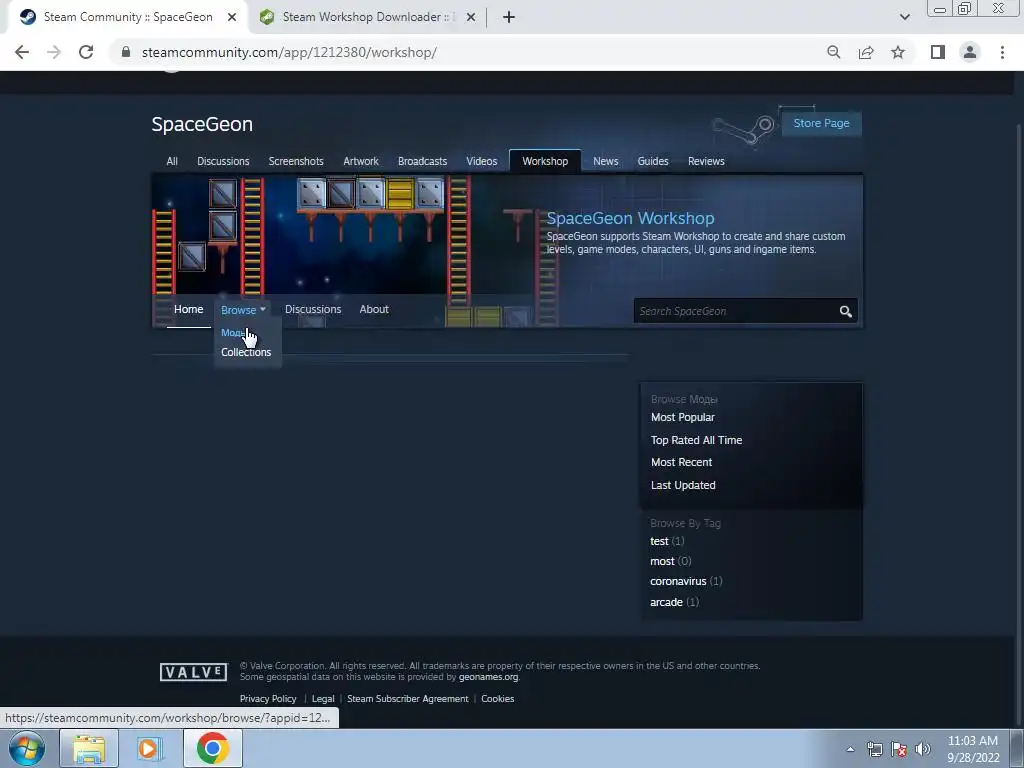Click the browser forward arrow

[54, 52]
